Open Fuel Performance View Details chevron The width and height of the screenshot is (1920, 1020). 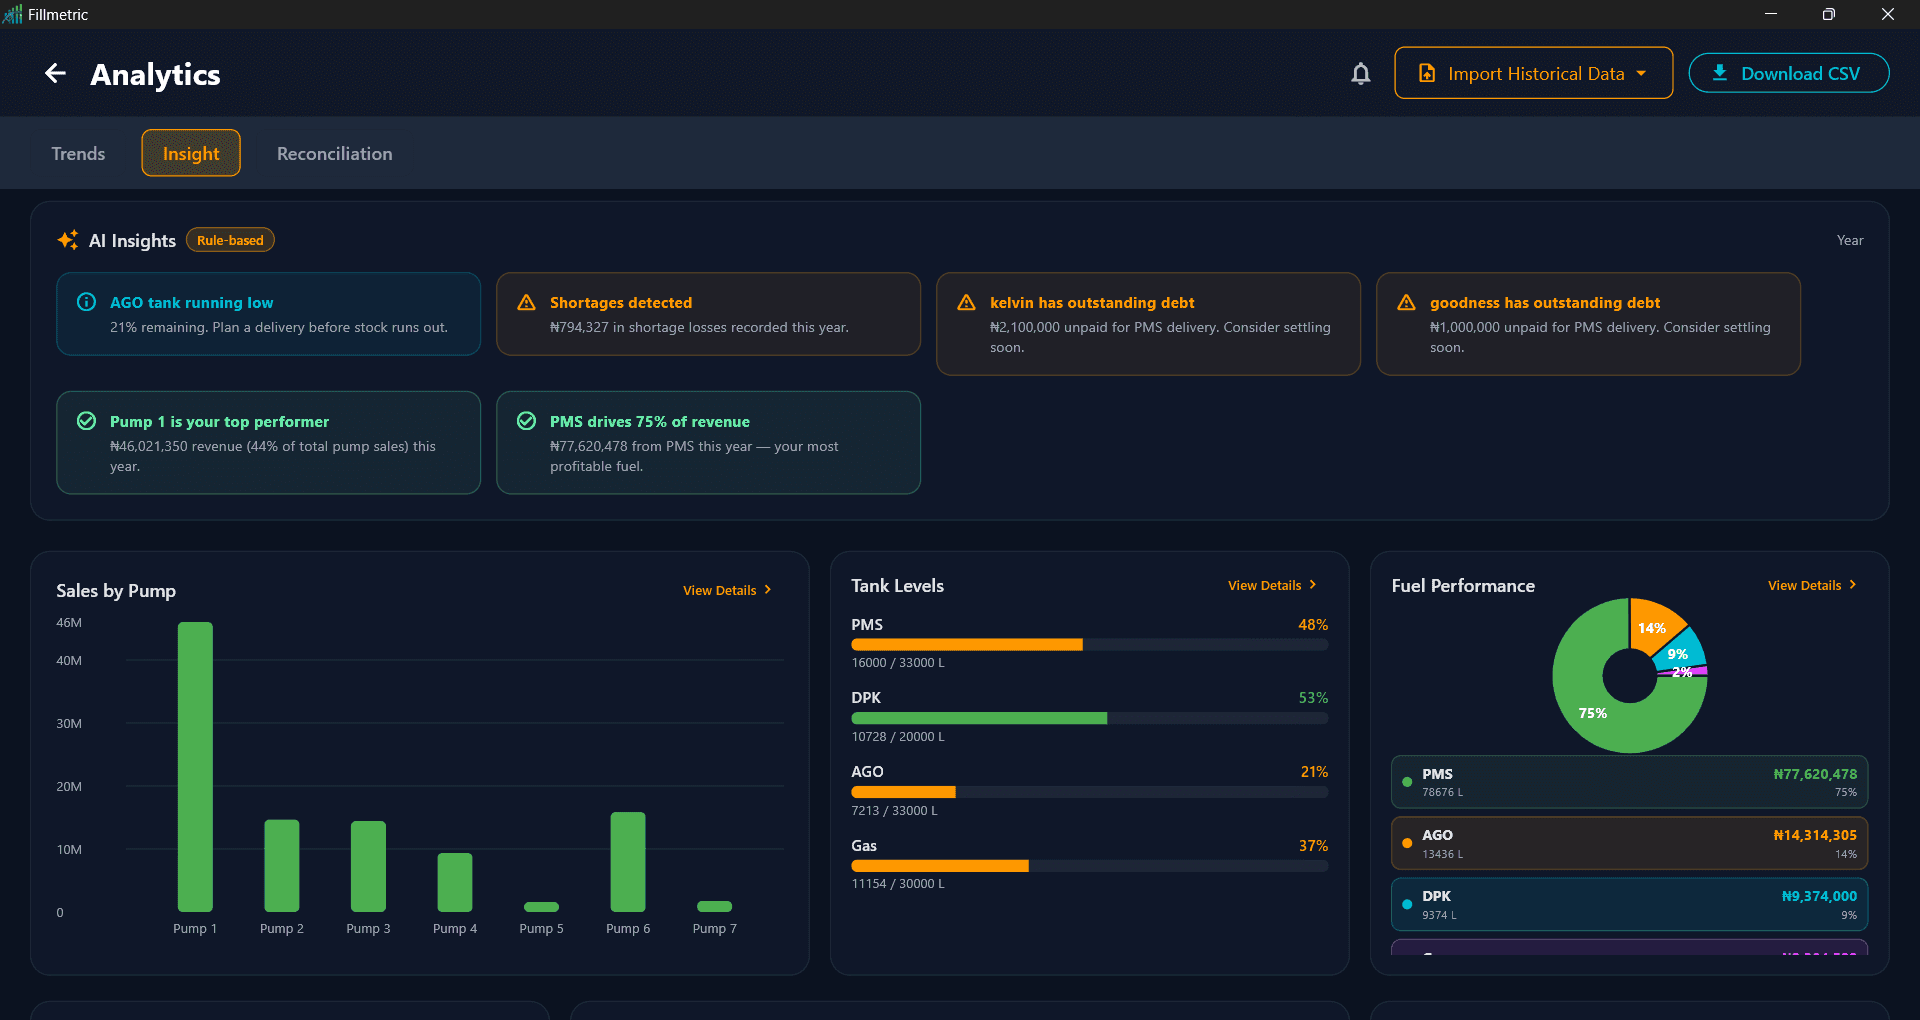tap(1853, 585)
